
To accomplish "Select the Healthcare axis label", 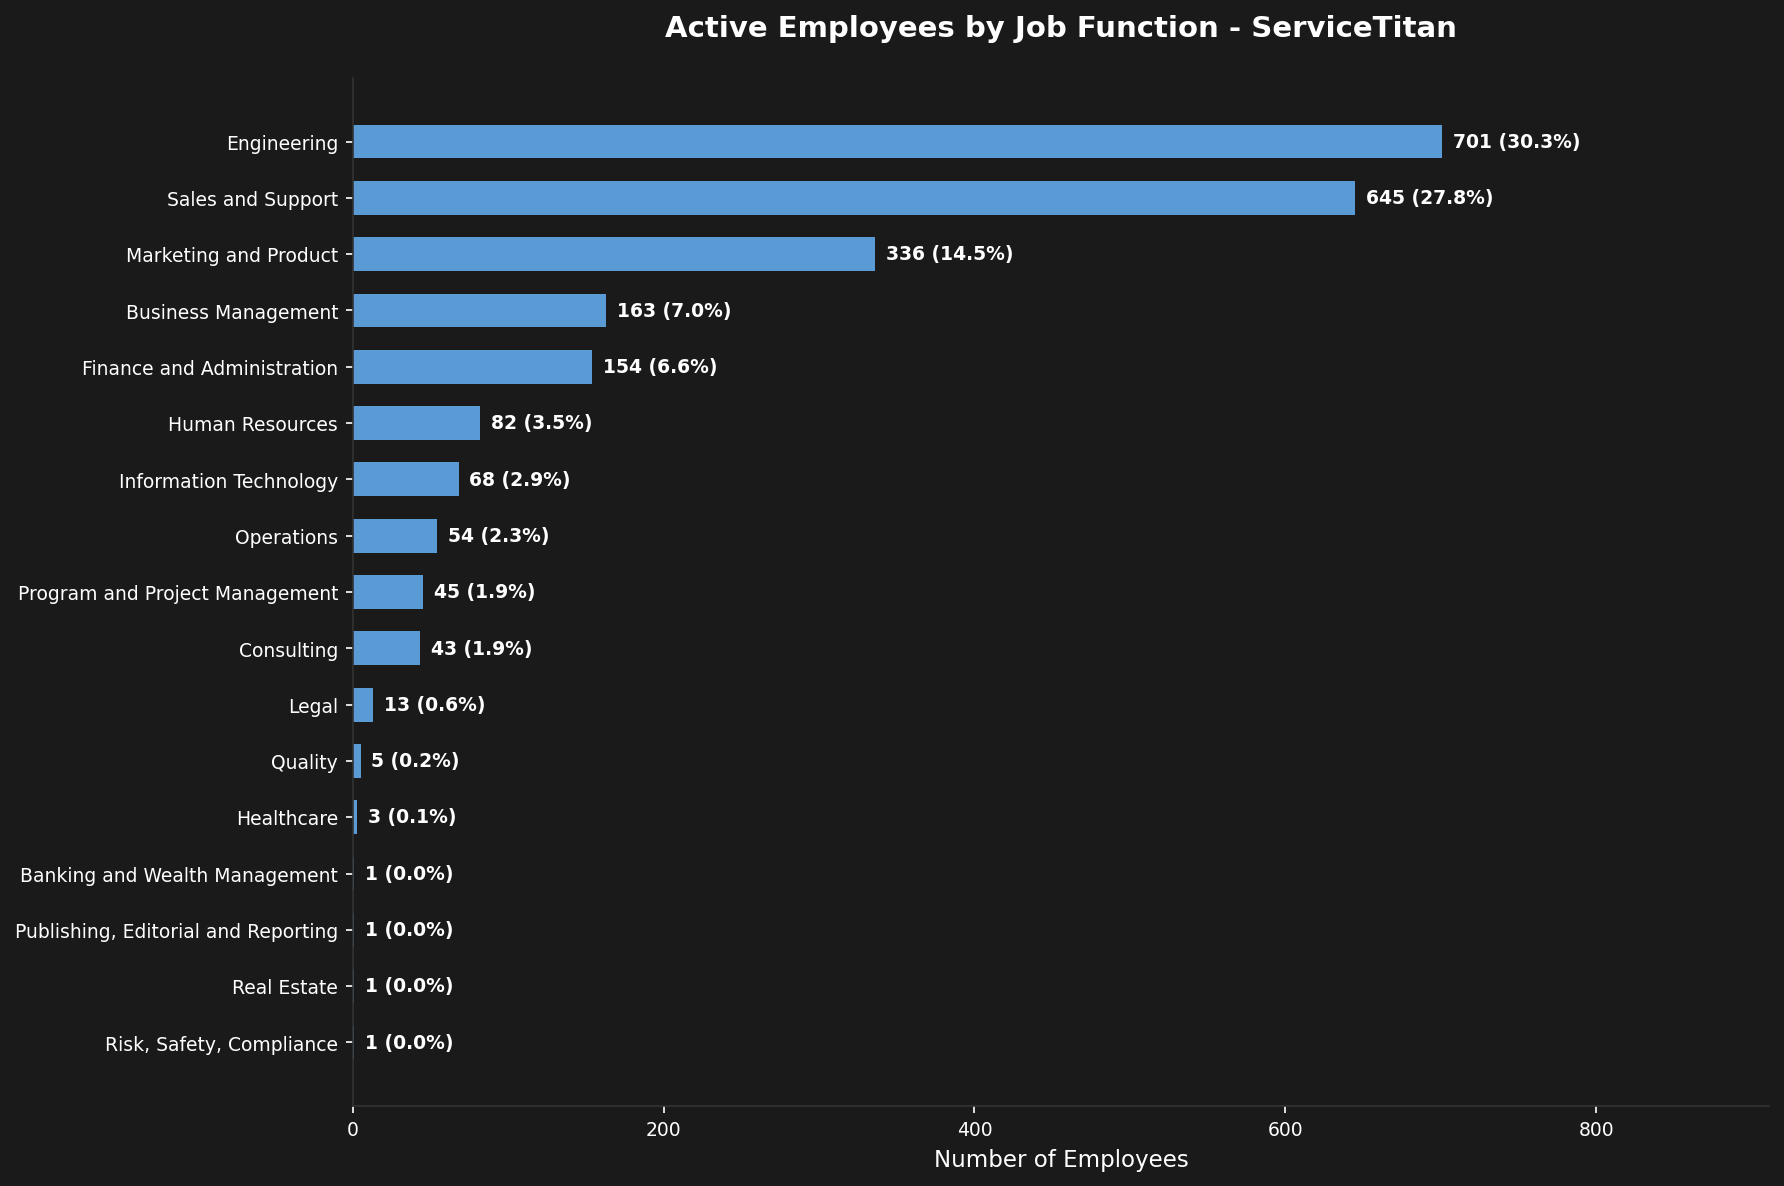I will coord(287,818).
